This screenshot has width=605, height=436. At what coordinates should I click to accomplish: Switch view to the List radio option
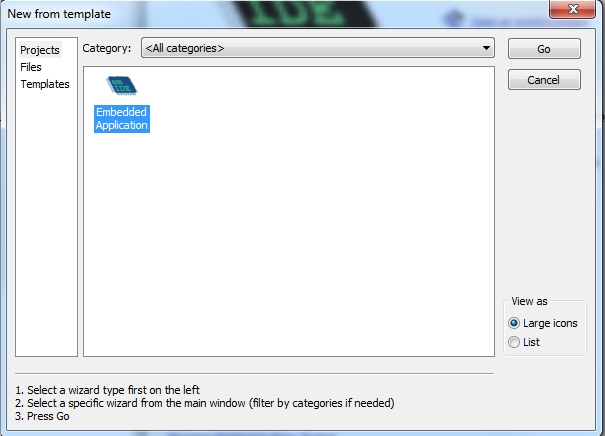point(515,342)
